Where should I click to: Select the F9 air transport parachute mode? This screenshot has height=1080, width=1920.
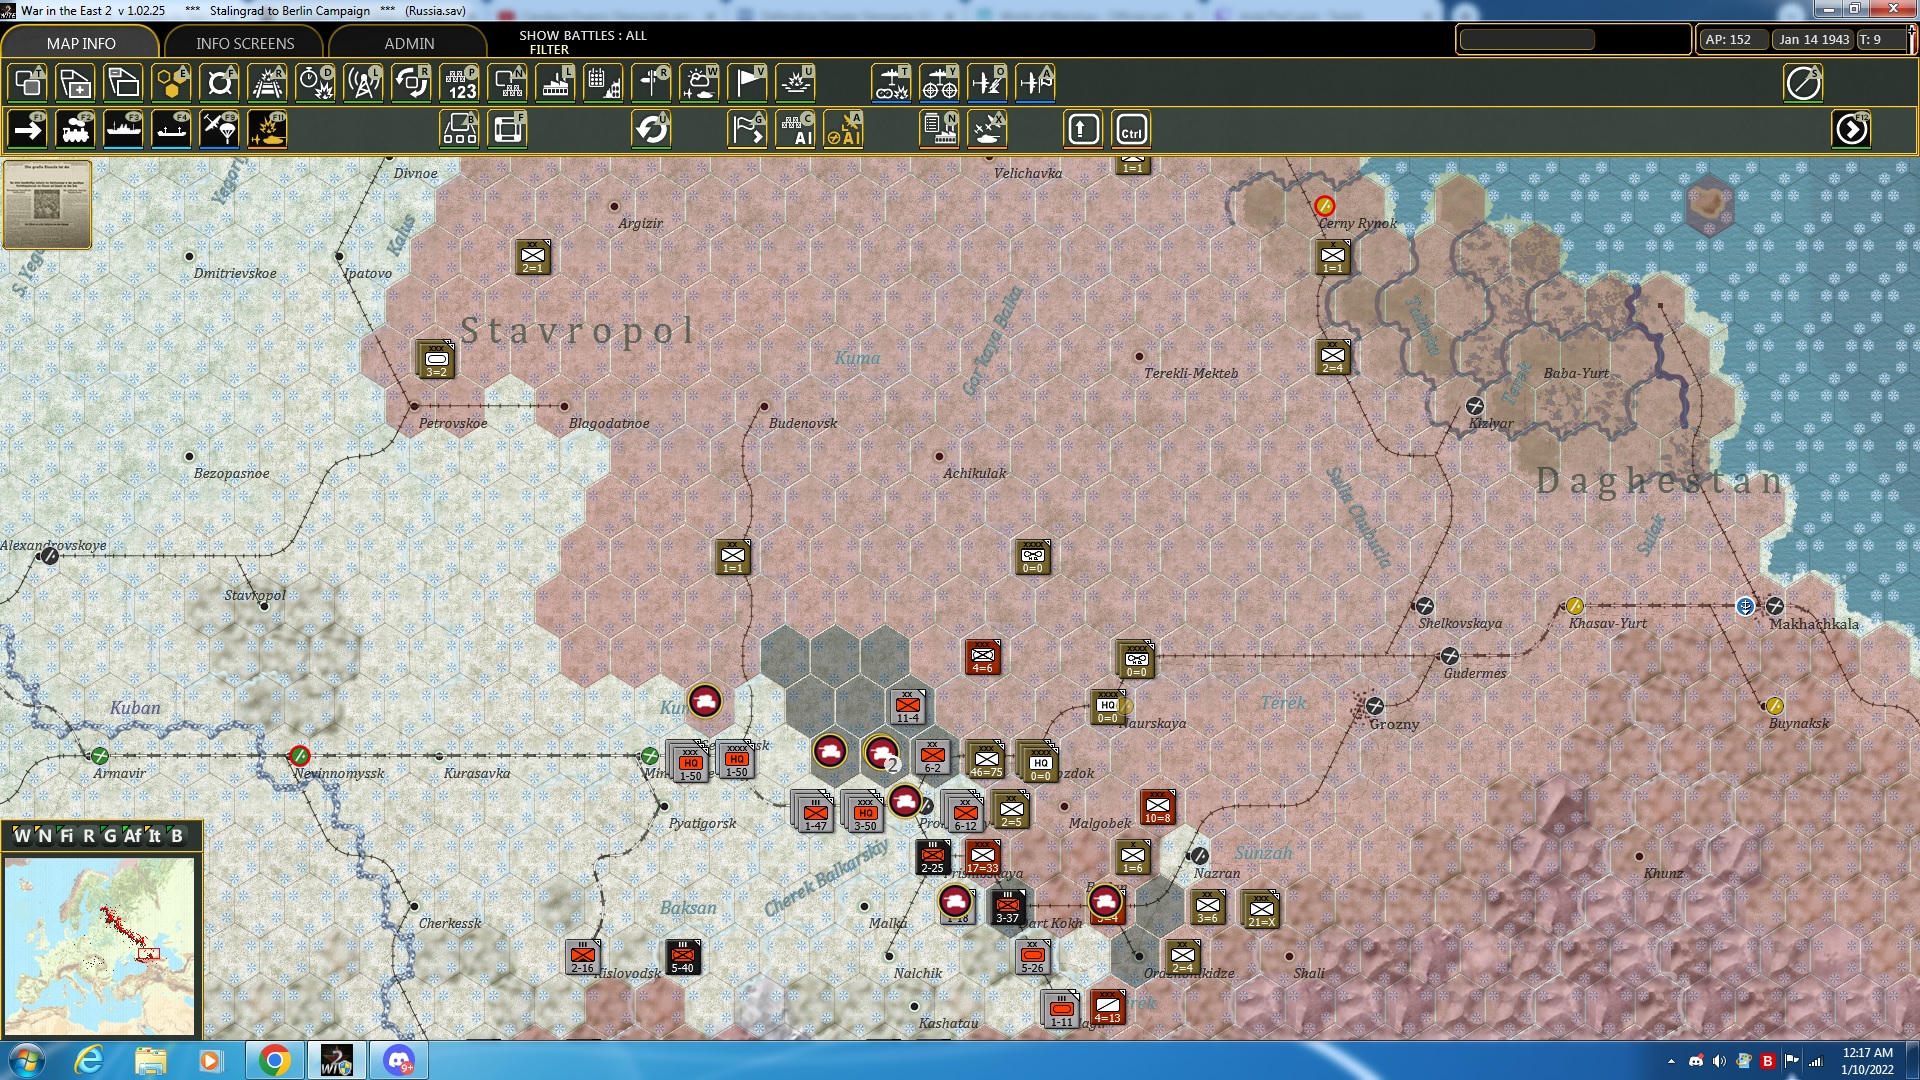219,130
